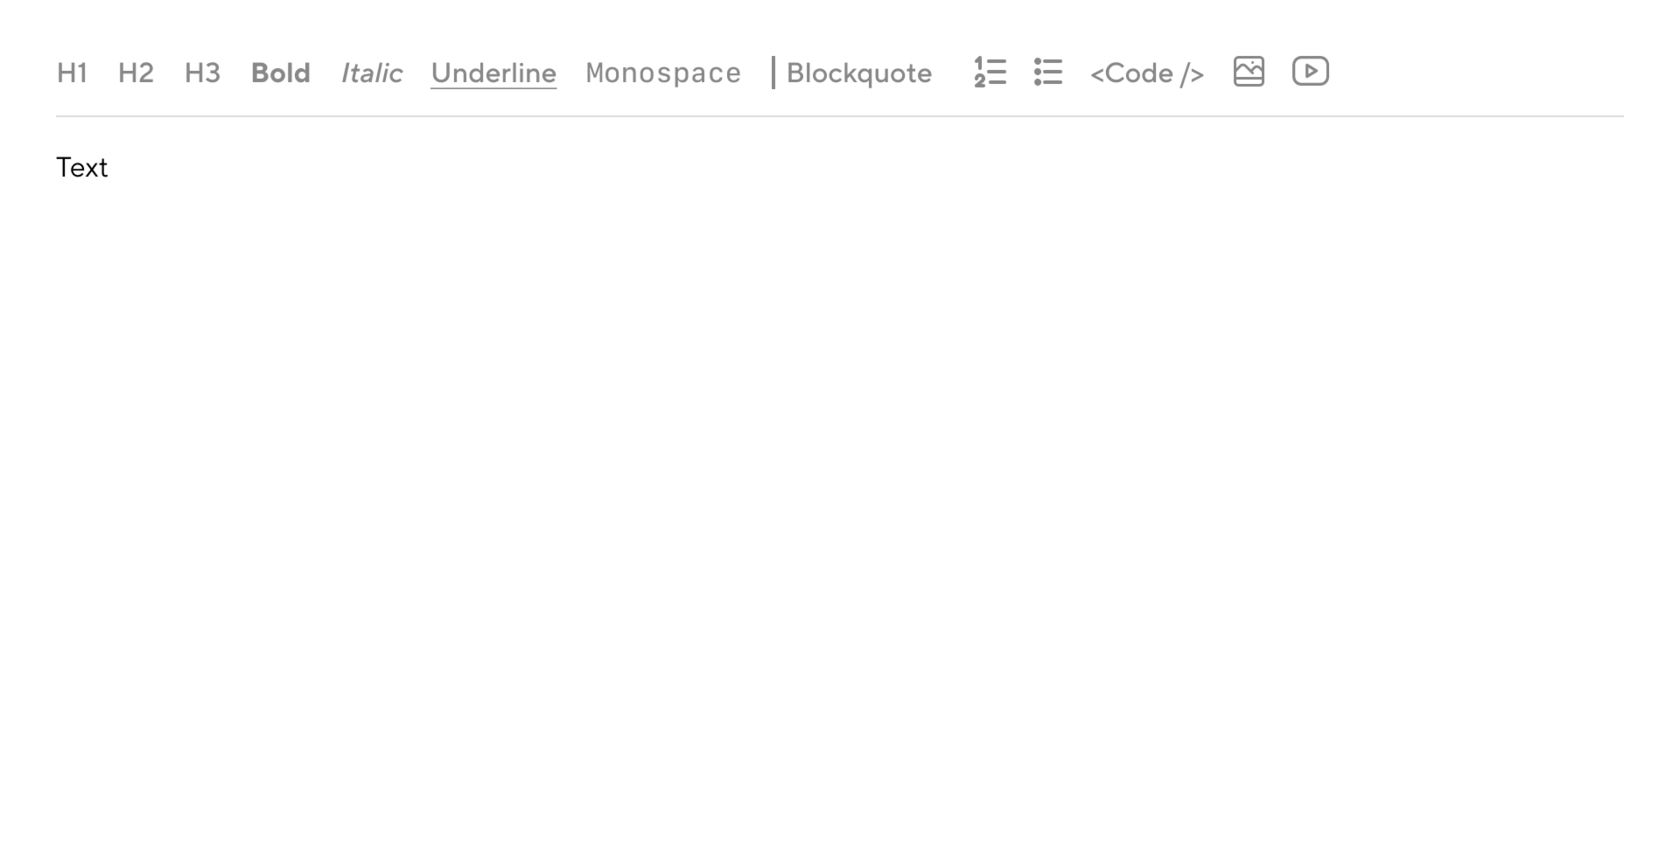Toggle Italic formatting
This screenshot has width=1680, height=848.
click(x=372, y=73)
